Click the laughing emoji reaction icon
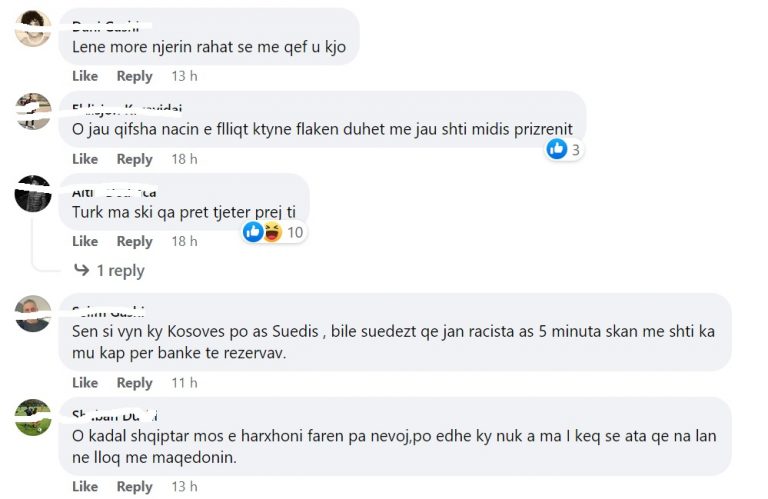 pyautogui.click(x=272, y=232)
